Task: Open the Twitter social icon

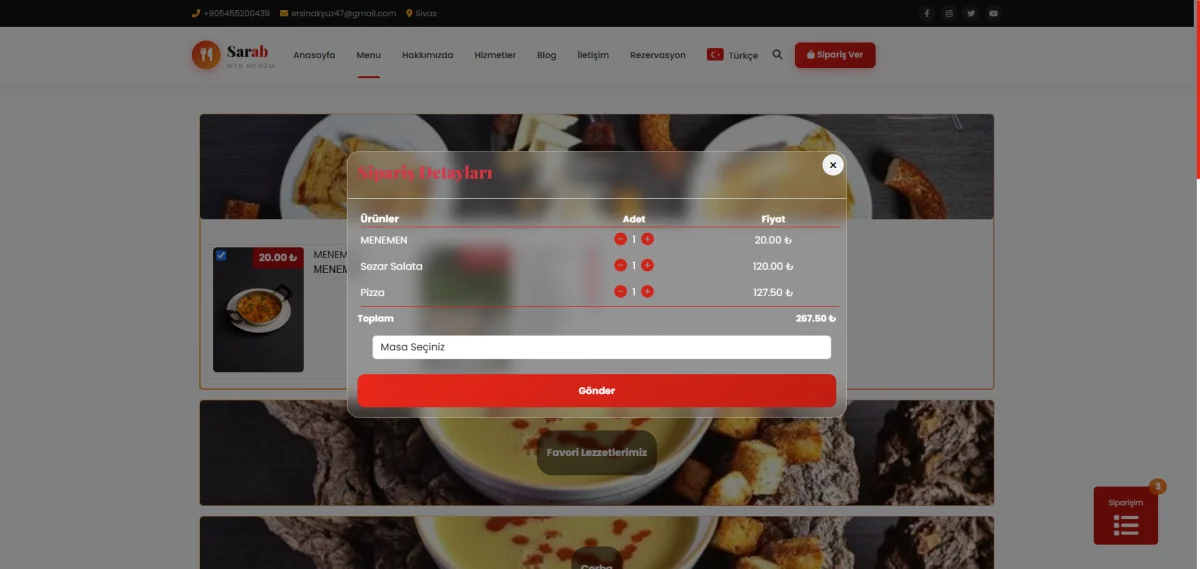Action: 971,13
